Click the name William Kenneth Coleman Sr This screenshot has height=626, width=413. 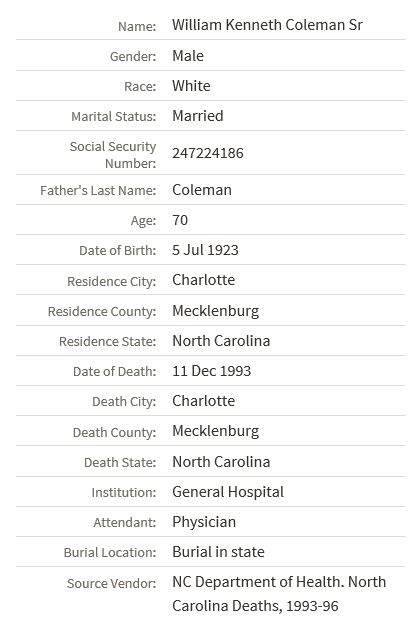pyautogui.click(x=267, y=25)
